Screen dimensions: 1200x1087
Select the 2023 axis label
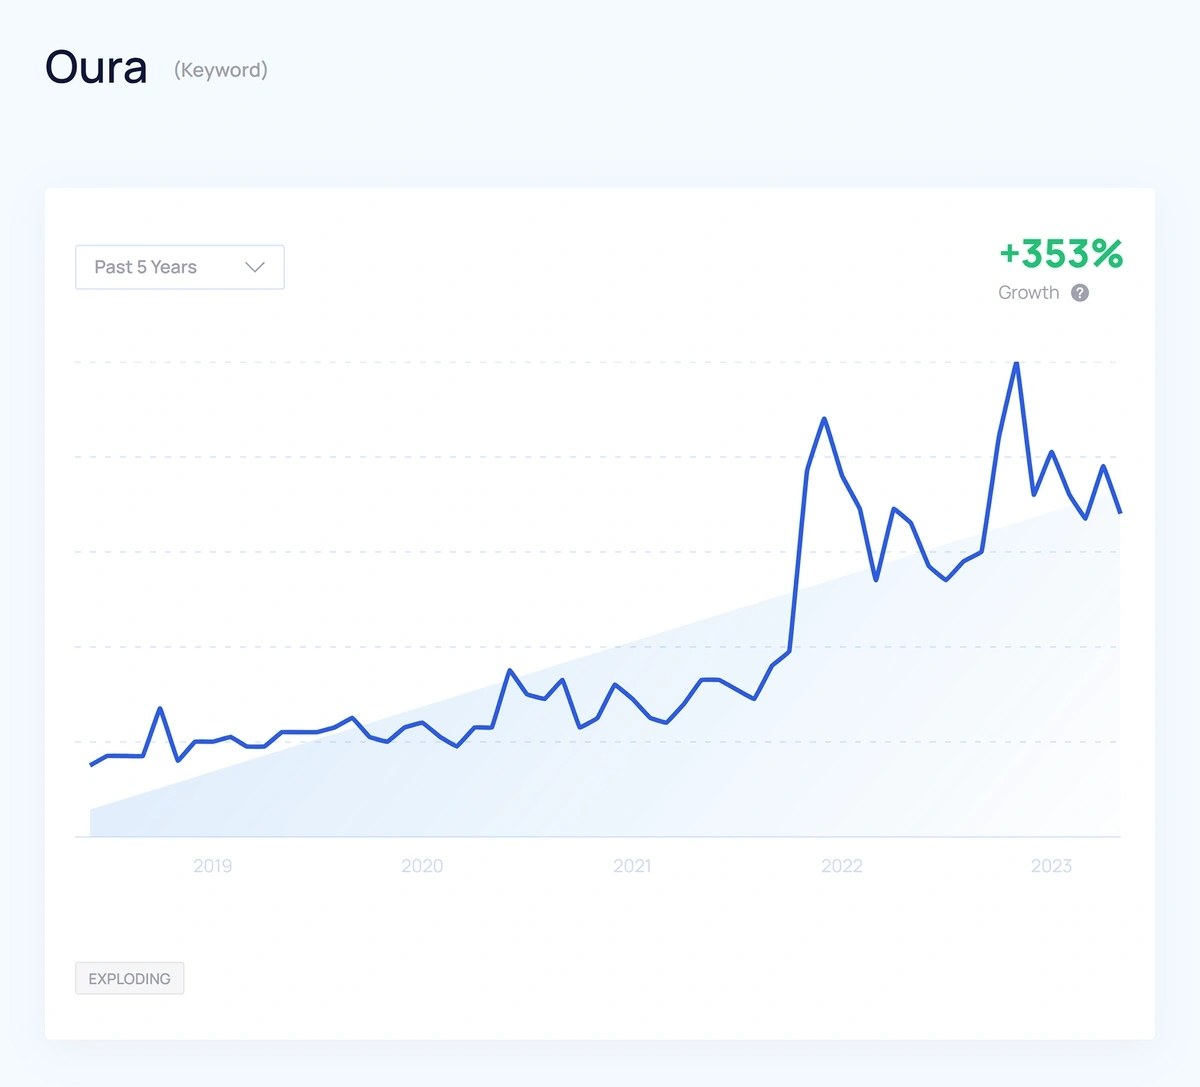tap(1051, 866)
